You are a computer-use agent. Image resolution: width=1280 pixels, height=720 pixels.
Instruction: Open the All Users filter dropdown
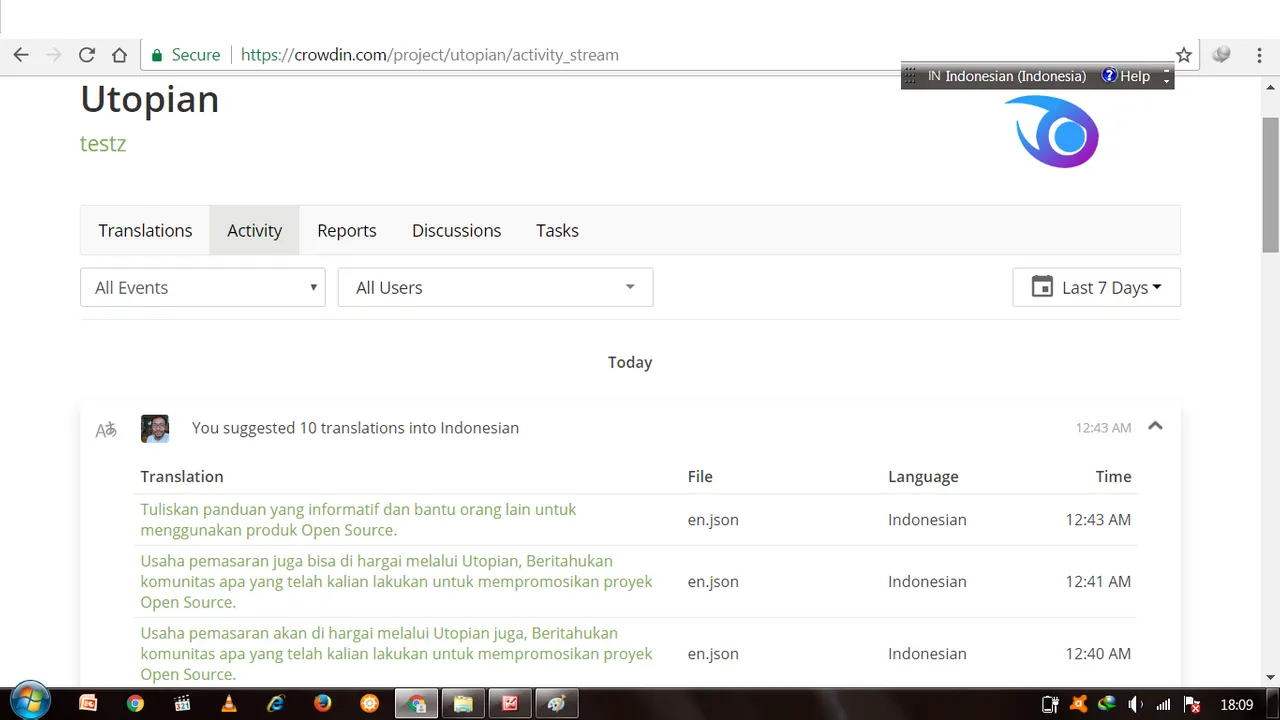(x=496, y=287)
